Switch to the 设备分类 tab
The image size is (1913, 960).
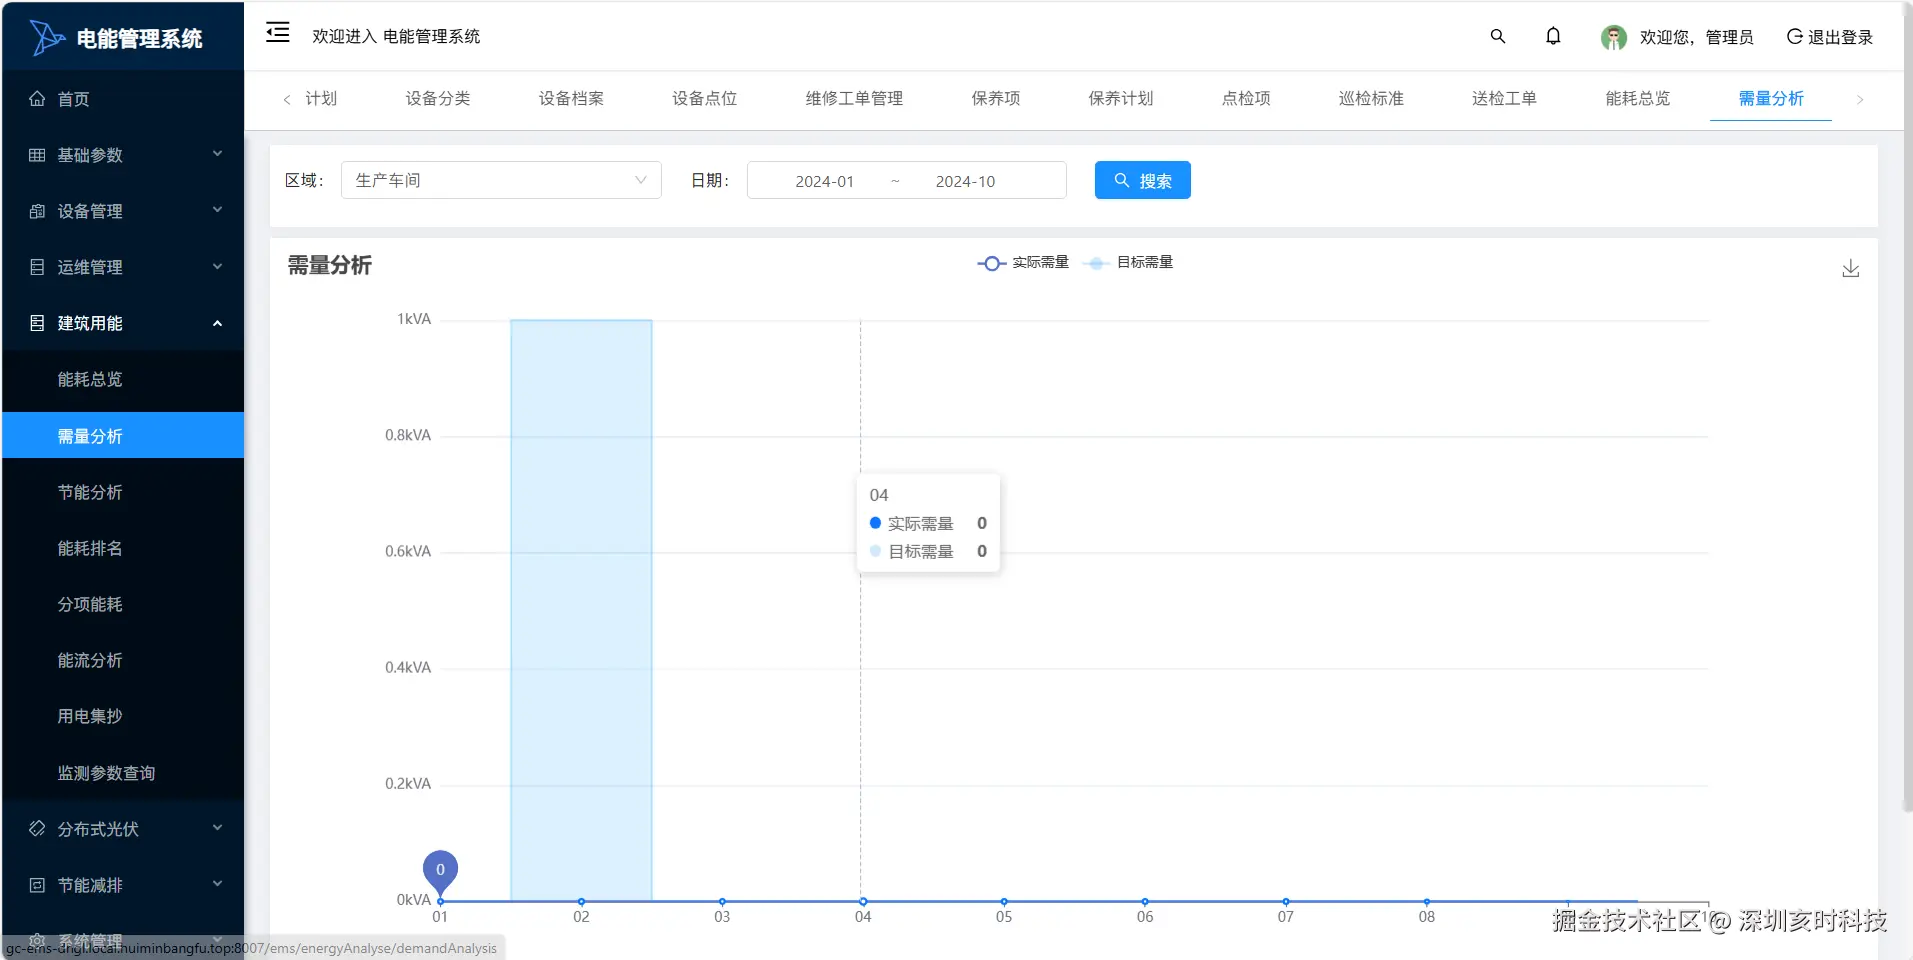(438, 98)
